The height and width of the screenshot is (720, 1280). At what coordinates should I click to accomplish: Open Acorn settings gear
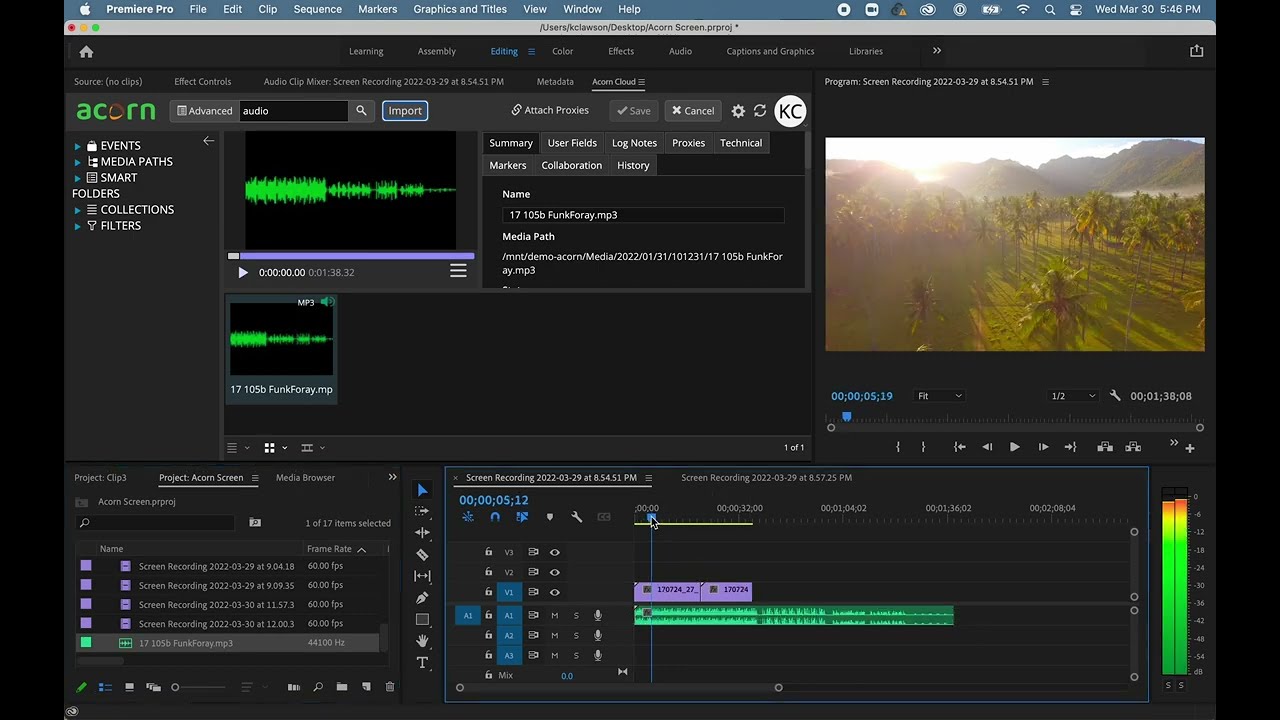pos(738,111)
